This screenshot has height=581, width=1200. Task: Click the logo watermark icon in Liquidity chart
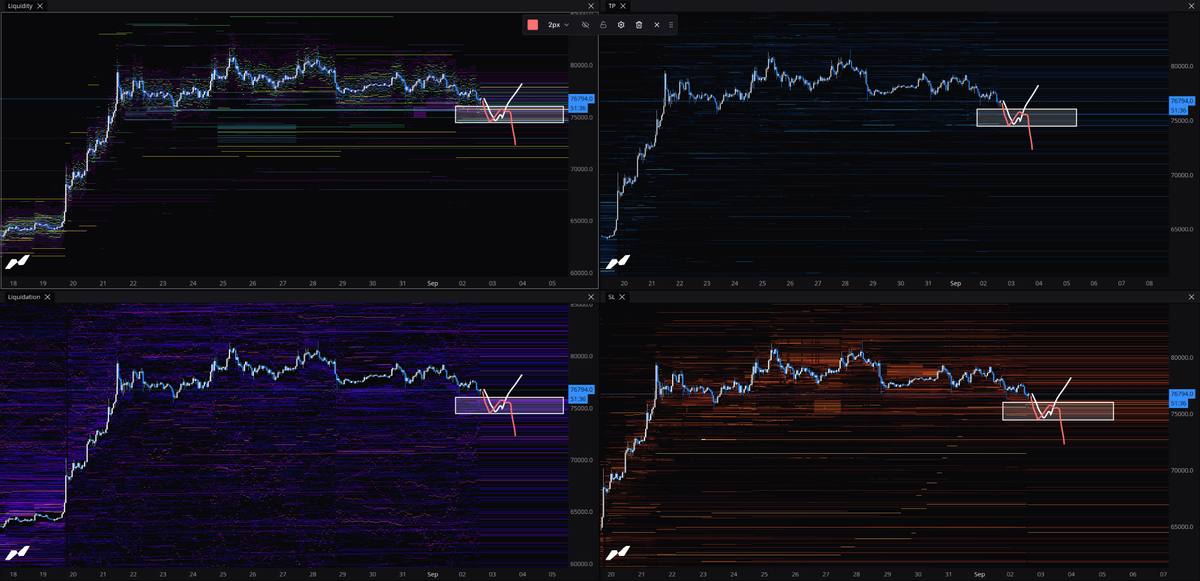tap(17, 263)
